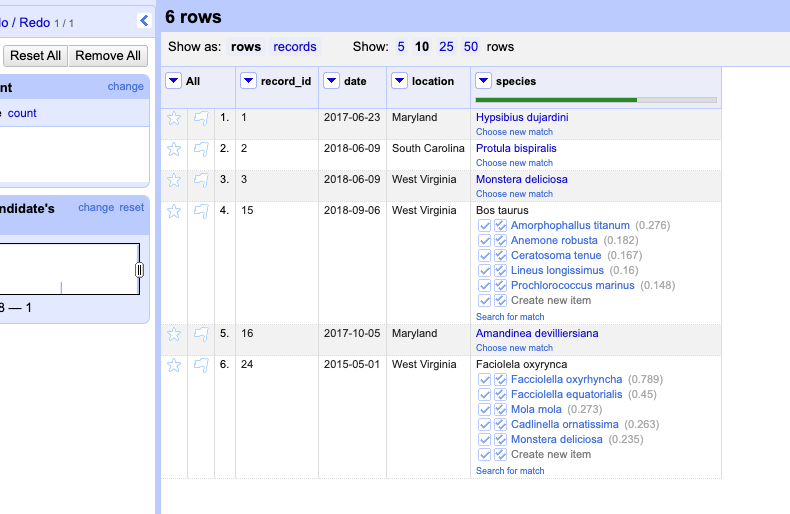Image resolution: width=790 pixels, height=514 pixels.
Task: Match all identical cells to Amorphophallus titanum
Action: [500, 225]
